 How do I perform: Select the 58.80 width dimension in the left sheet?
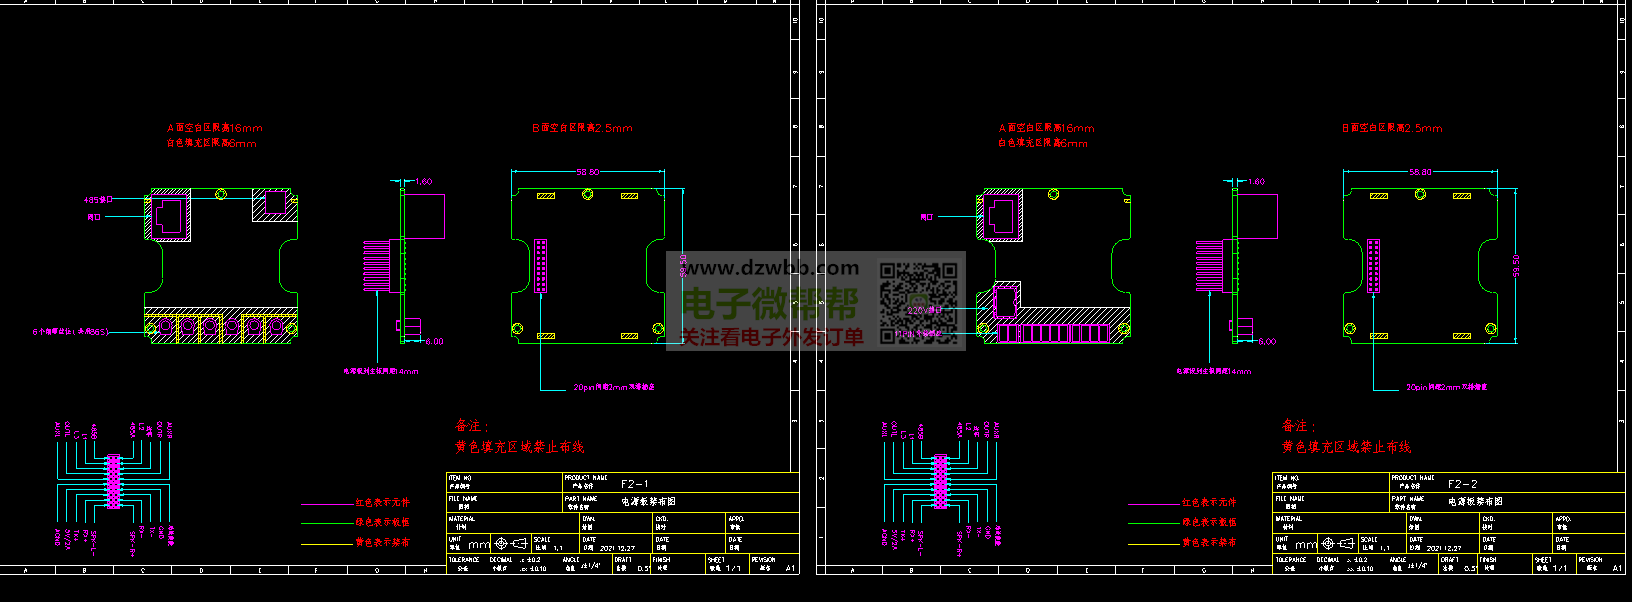[588, 172]
